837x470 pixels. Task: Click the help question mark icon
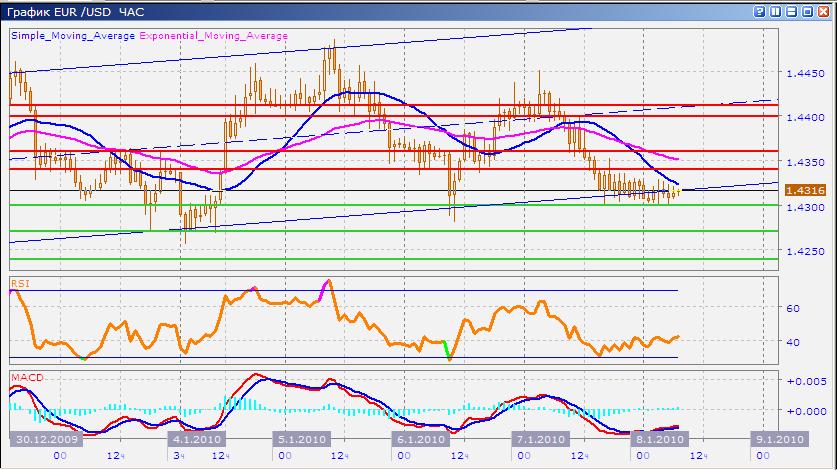click(x=759, y=11)
